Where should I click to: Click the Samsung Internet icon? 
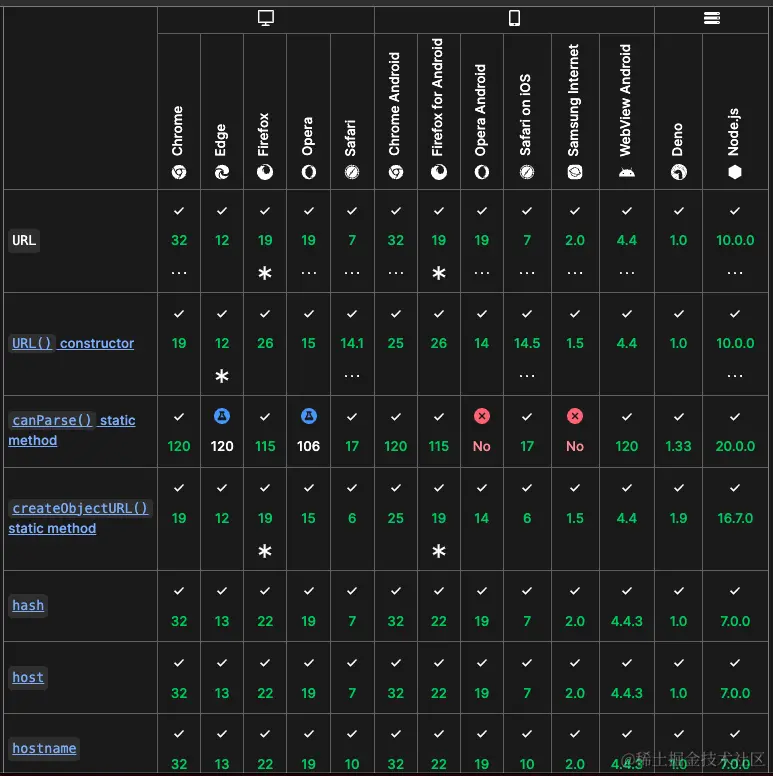pyautogui.click(x=575, y=172)
